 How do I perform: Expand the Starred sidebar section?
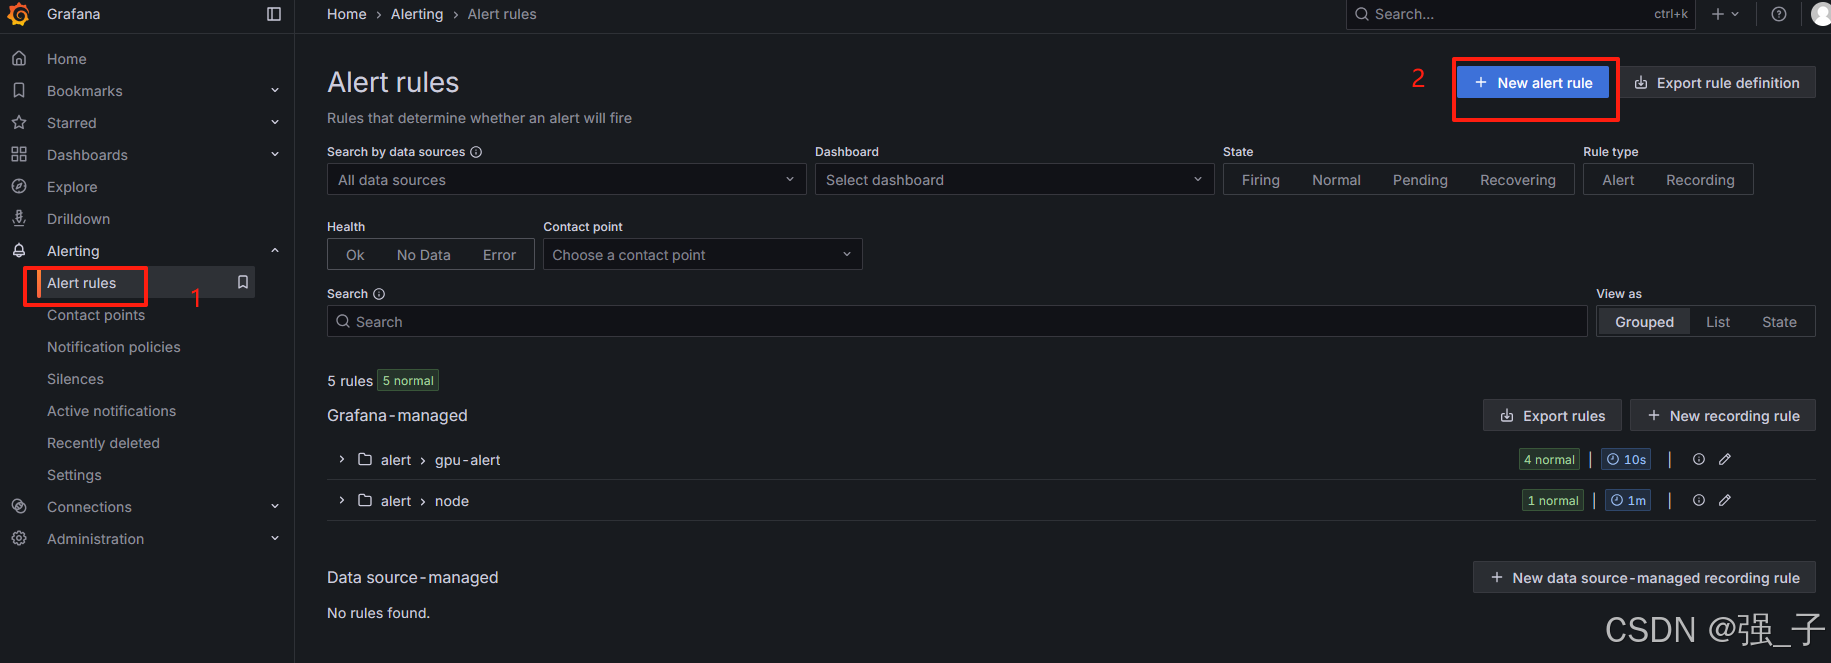[275, 123]
